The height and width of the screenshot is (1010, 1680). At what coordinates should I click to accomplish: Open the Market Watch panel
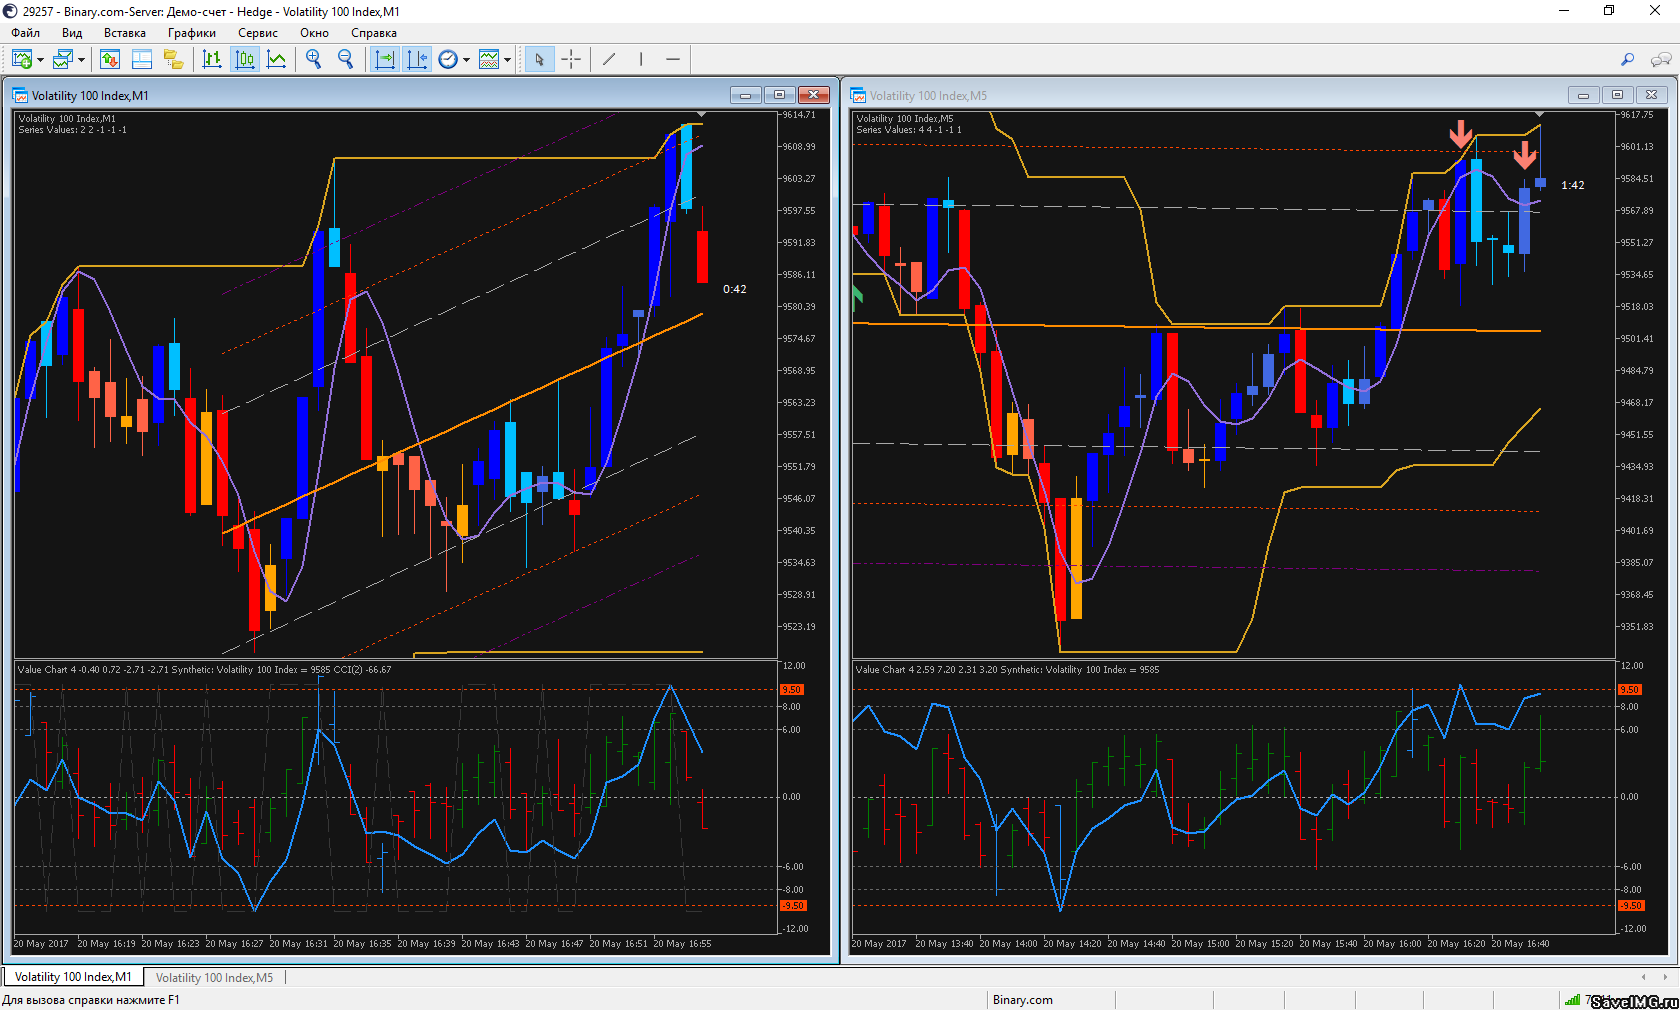(x=110, y=60)
